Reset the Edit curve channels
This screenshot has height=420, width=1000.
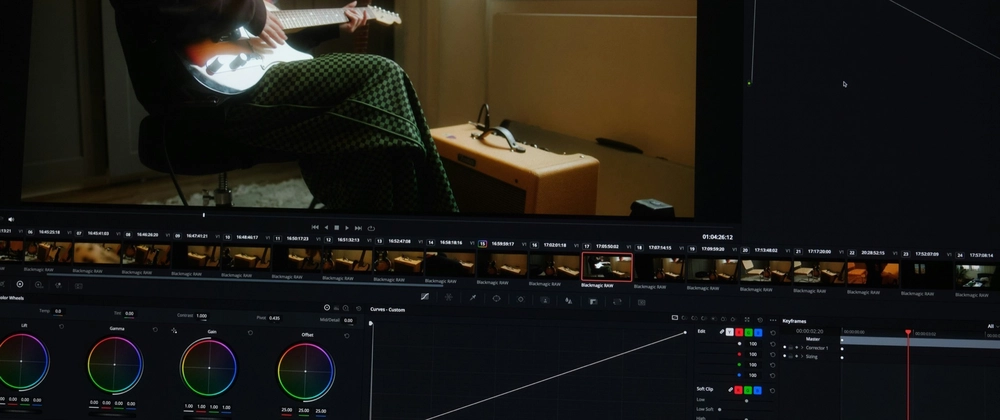click(x=773, y=333)
